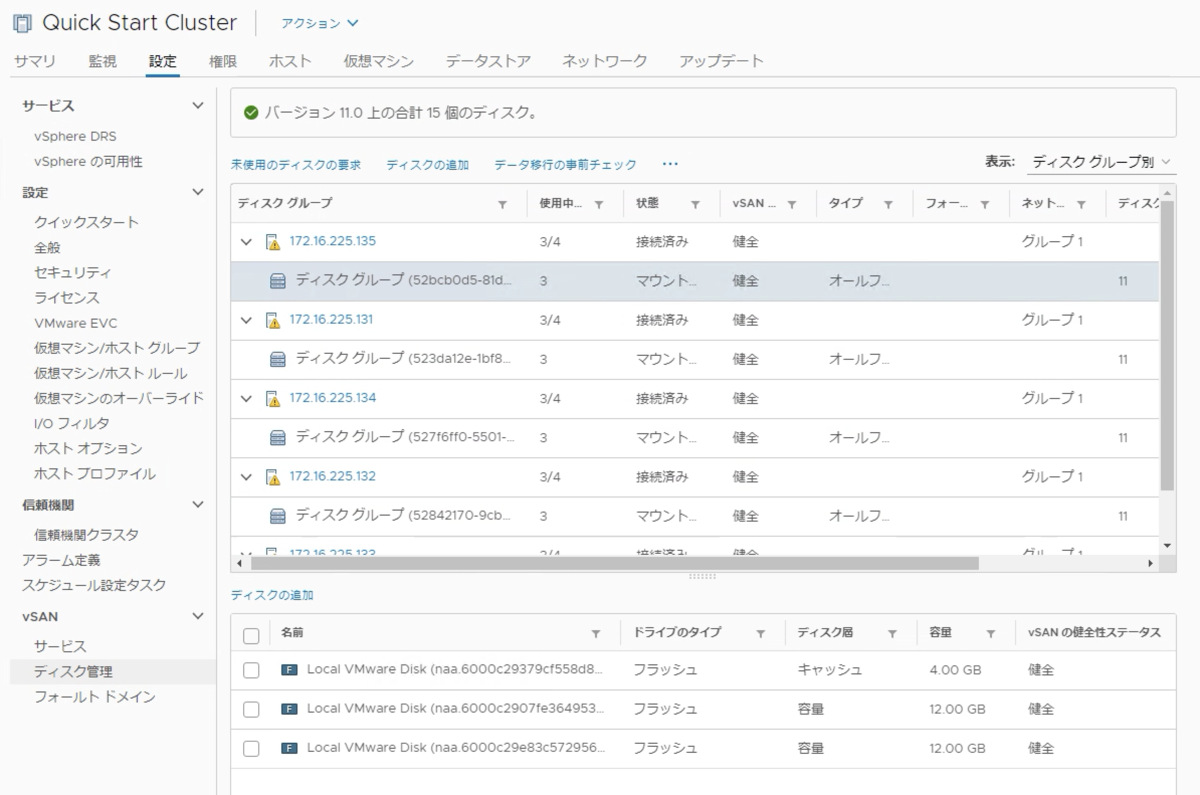Click the disk group icon for 52bcb0d5-81d
Screen dimensions: 1200x795
(278, 281)
